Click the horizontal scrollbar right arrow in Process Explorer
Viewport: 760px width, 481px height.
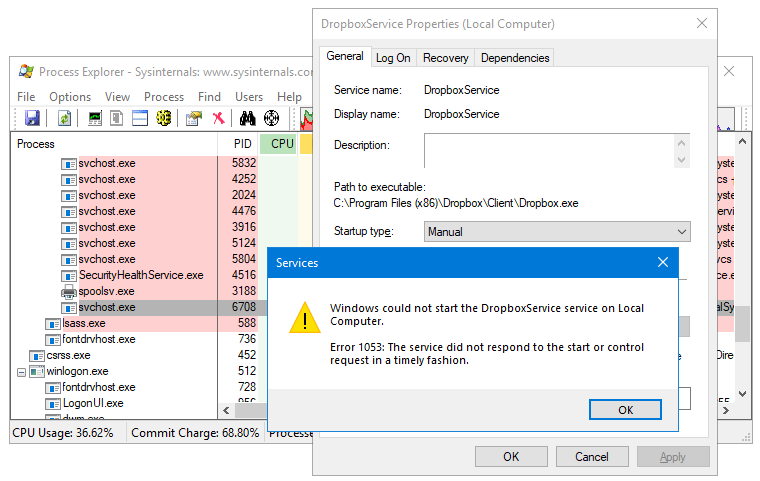pos(726,410)
